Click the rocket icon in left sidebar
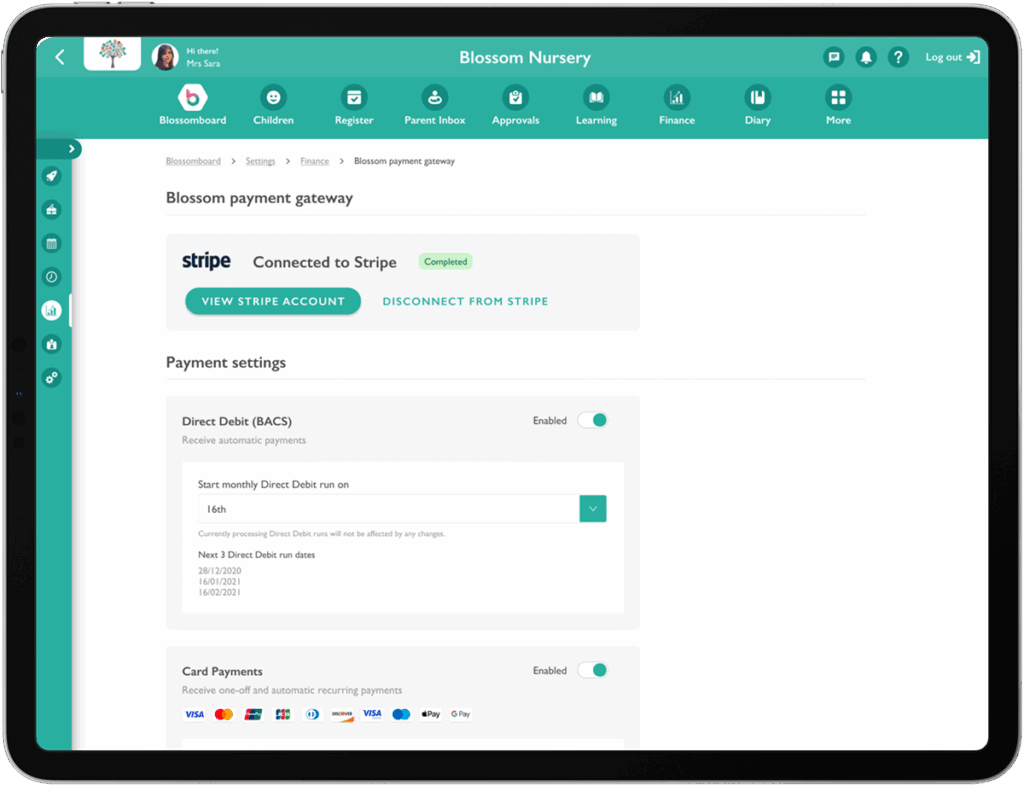This screenshot has height=786, width=1024. click(x=52, y=176)
